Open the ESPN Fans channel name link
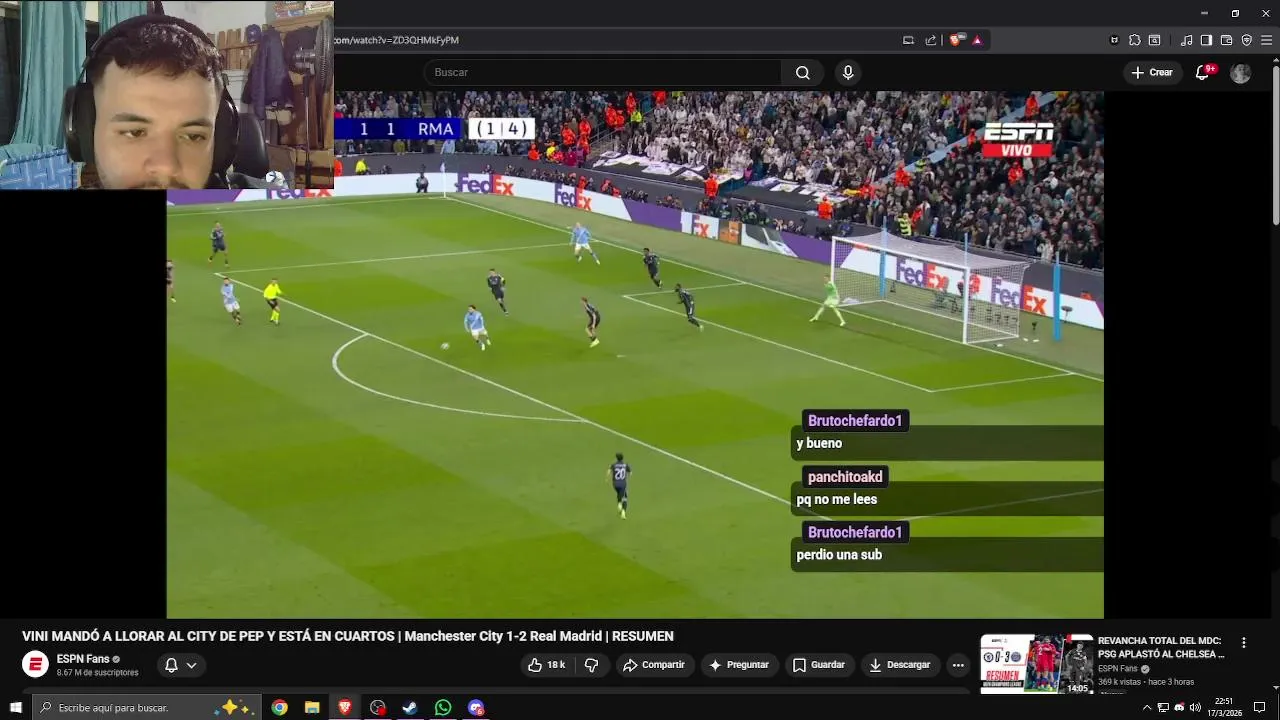Image resolution: width=1280 pixels, height=720 pixels. tap(83, 659)
